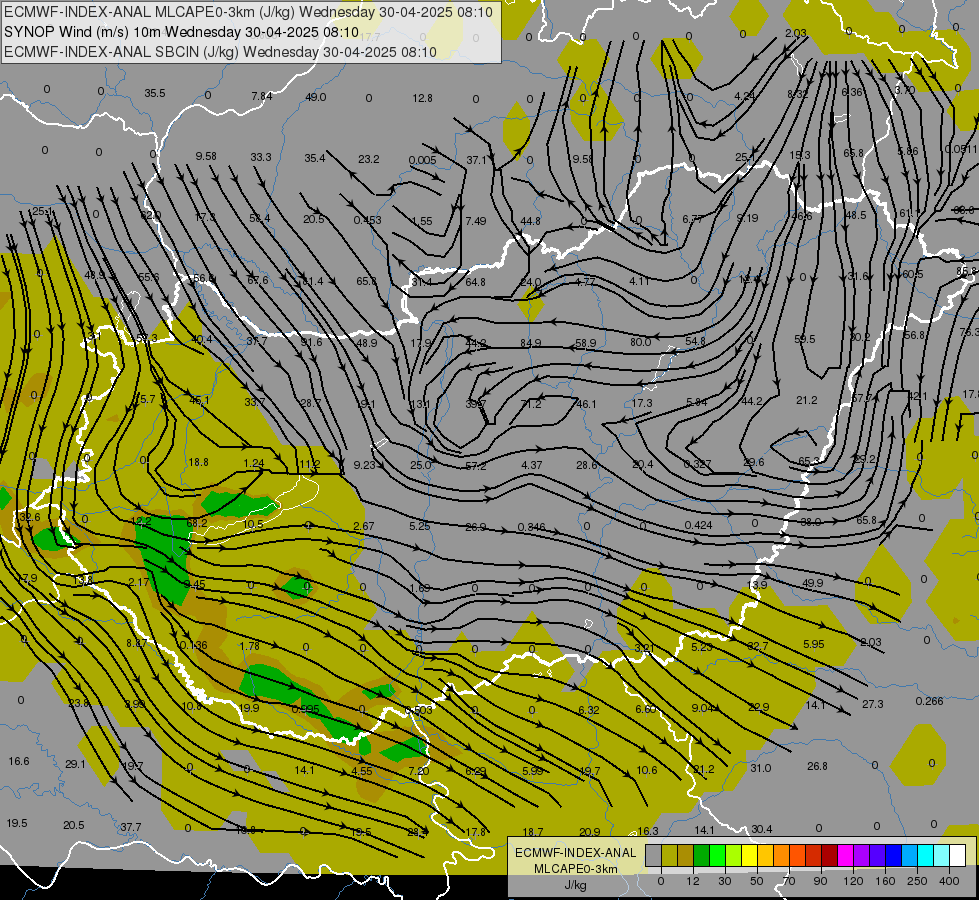Click the 7.84 value near the top
Screen dimensions: 979x900
pyautogui.click(x=262, y=96)
